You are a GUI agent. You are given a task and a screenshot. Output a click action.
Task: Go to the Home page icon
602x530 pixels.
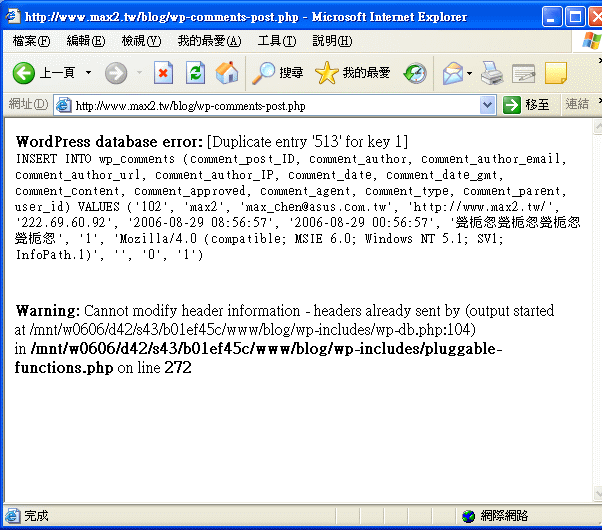[227, 73]
